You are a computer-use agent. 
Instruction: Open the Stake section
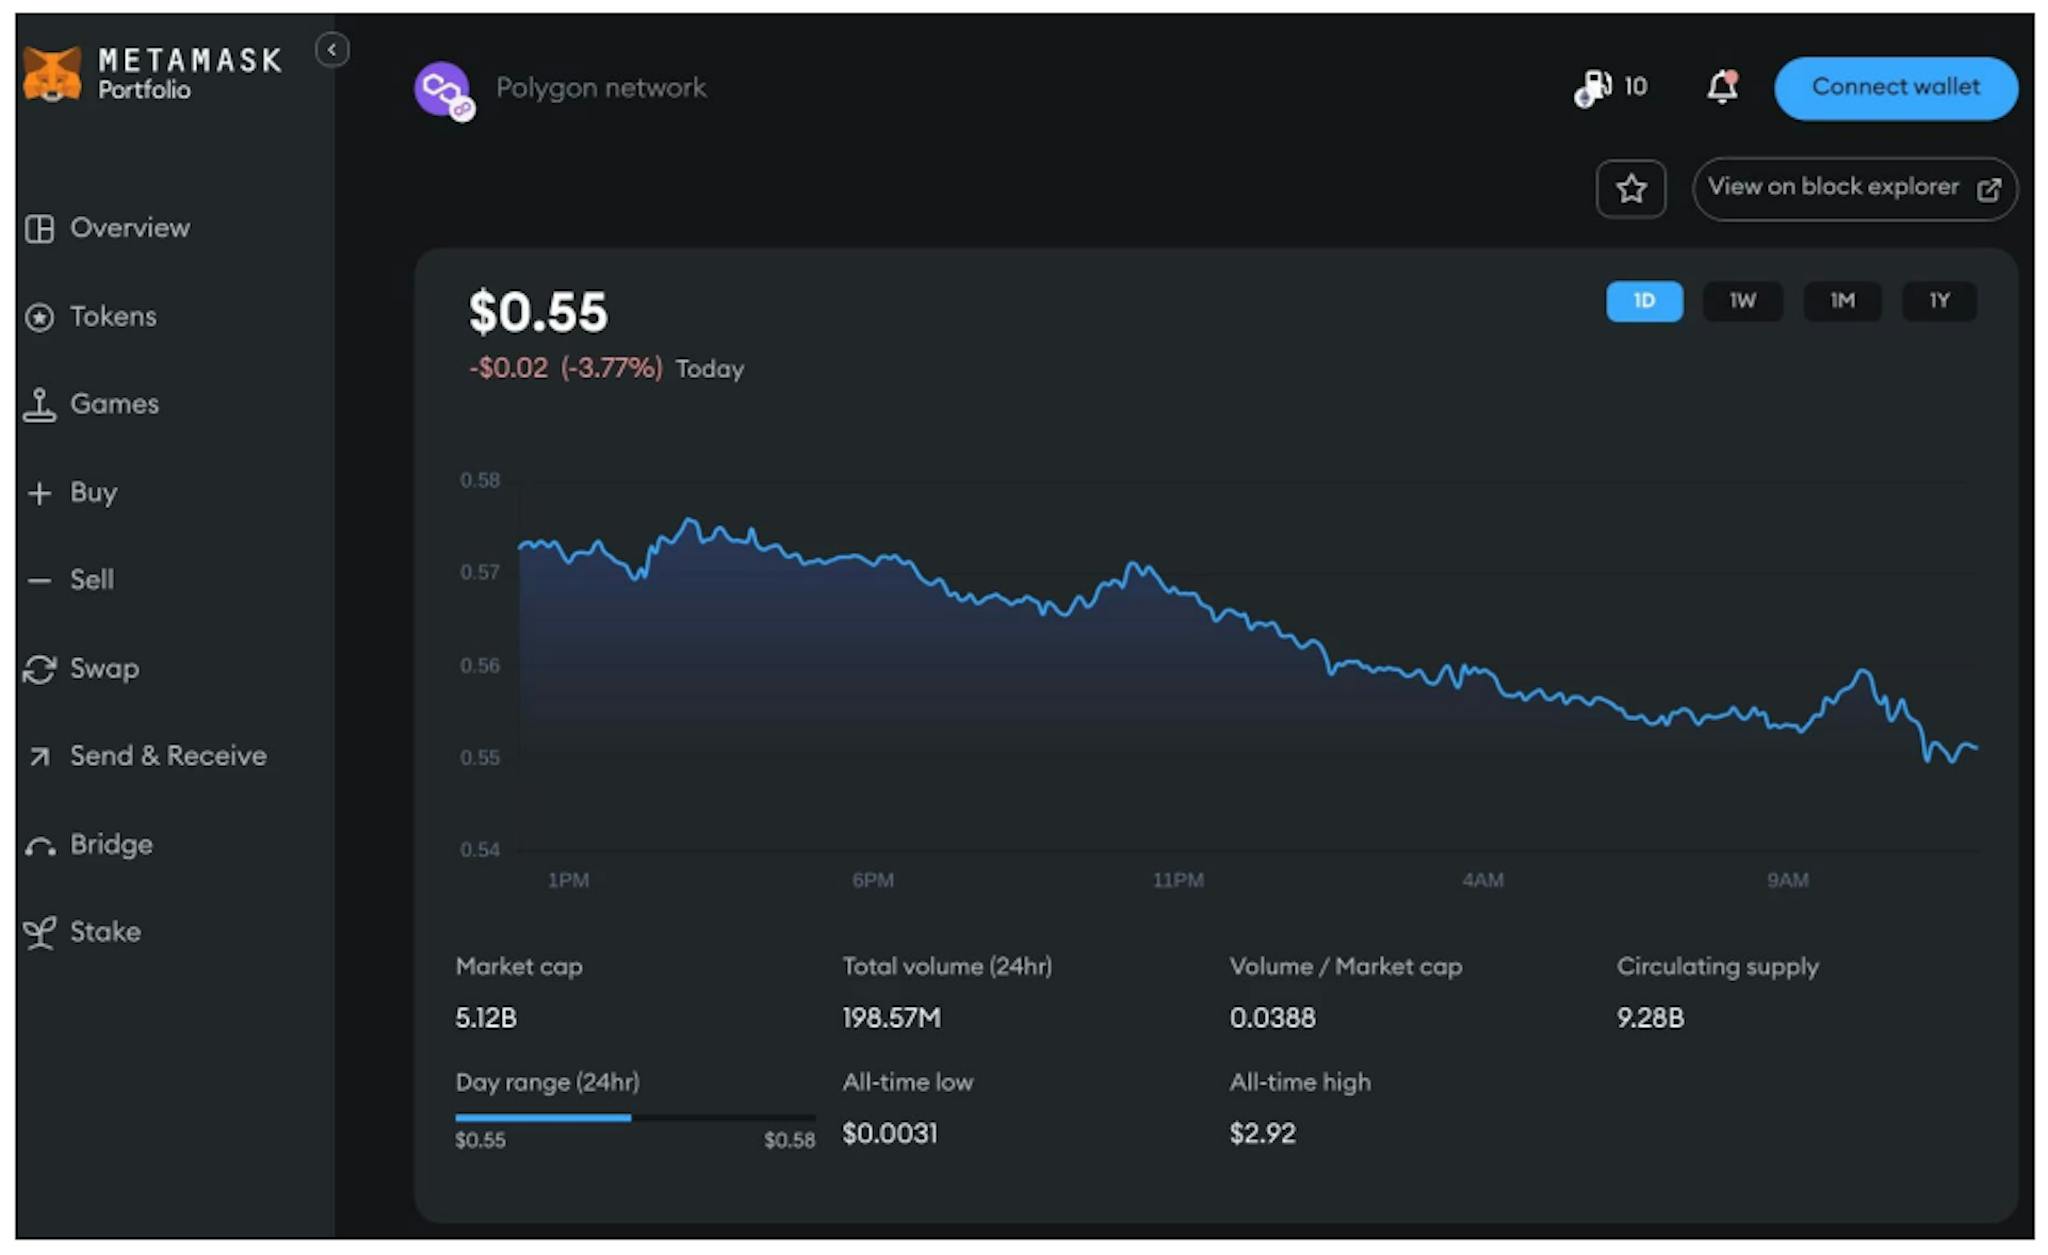(x=104, y=932)
